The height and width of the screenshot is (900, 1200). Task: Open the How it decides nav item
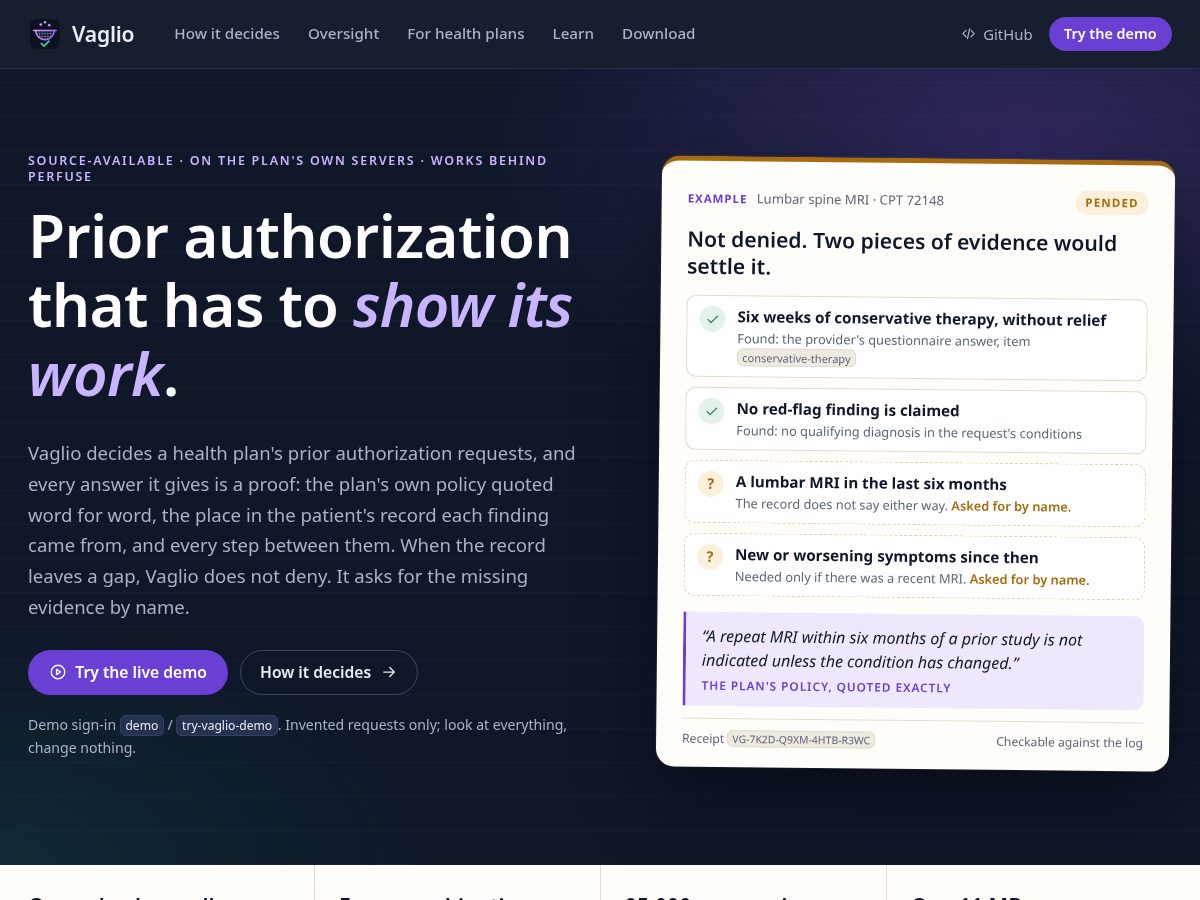(227, 34)
